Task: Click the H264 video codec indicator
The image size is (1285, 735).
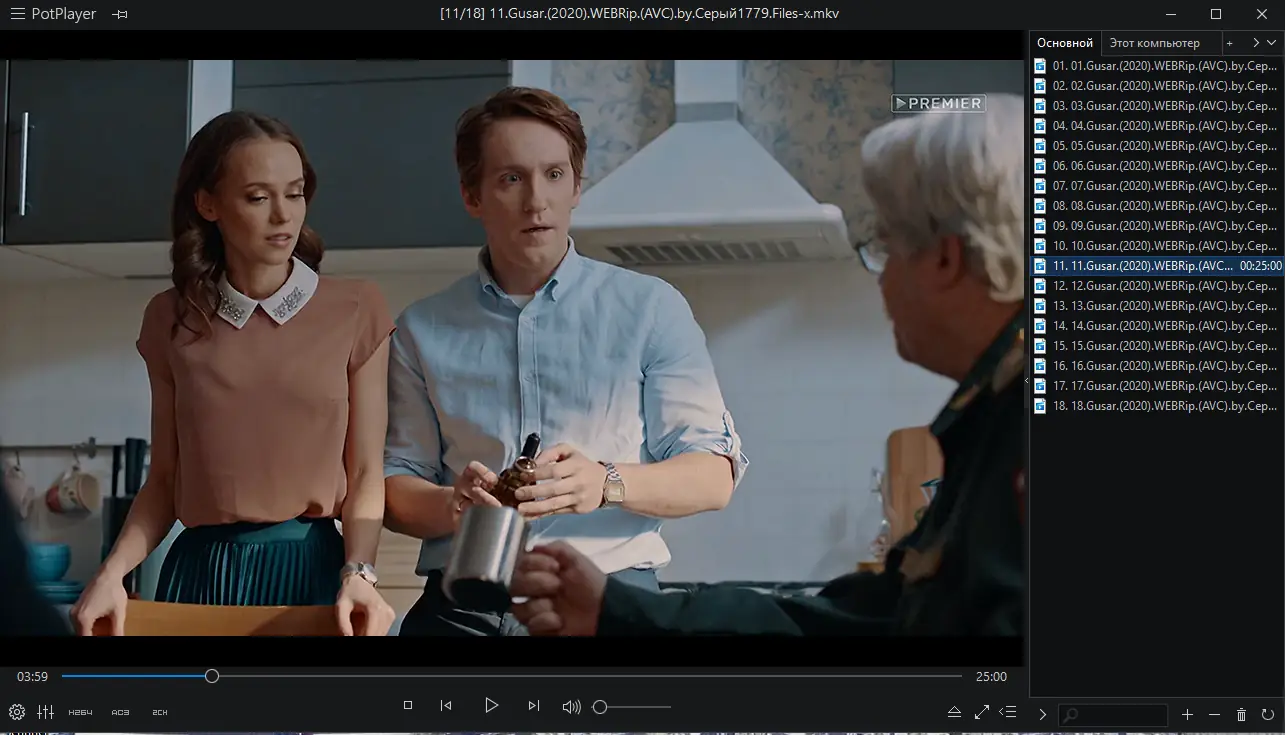Action: [80, 712]
